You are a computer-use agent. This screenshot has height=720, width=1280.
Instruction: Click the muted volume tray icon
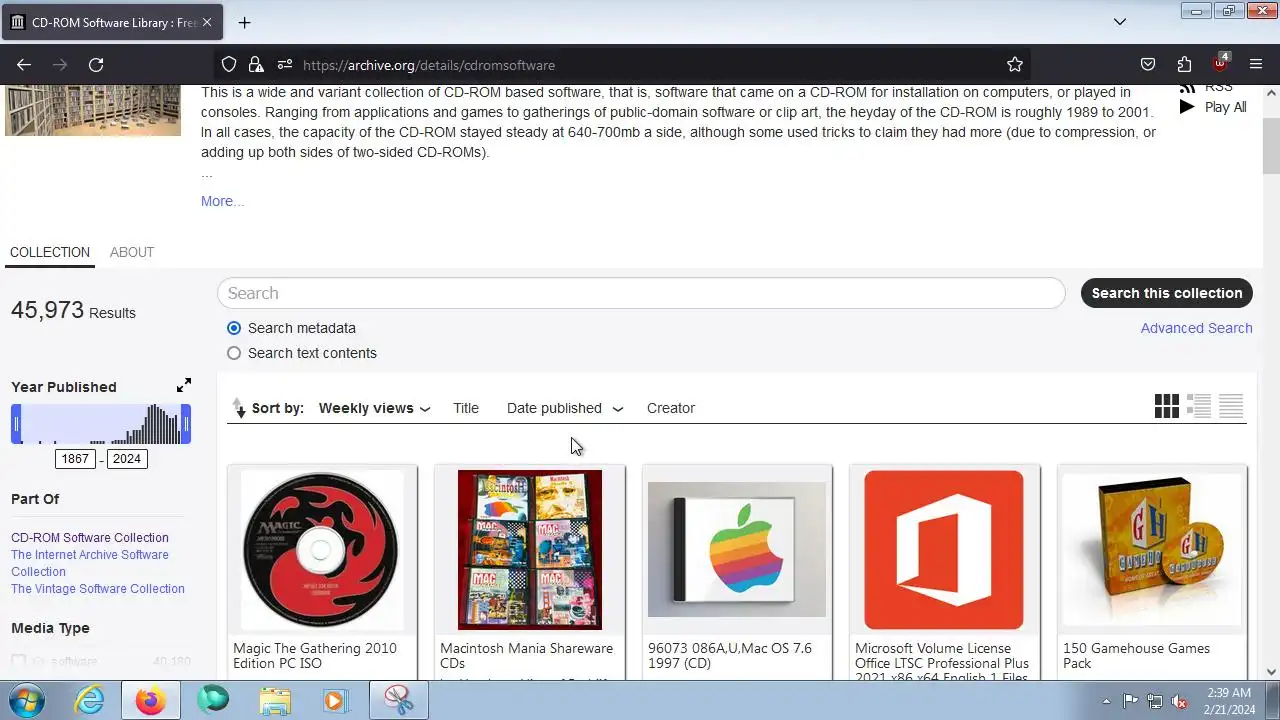click(1179, 701)
